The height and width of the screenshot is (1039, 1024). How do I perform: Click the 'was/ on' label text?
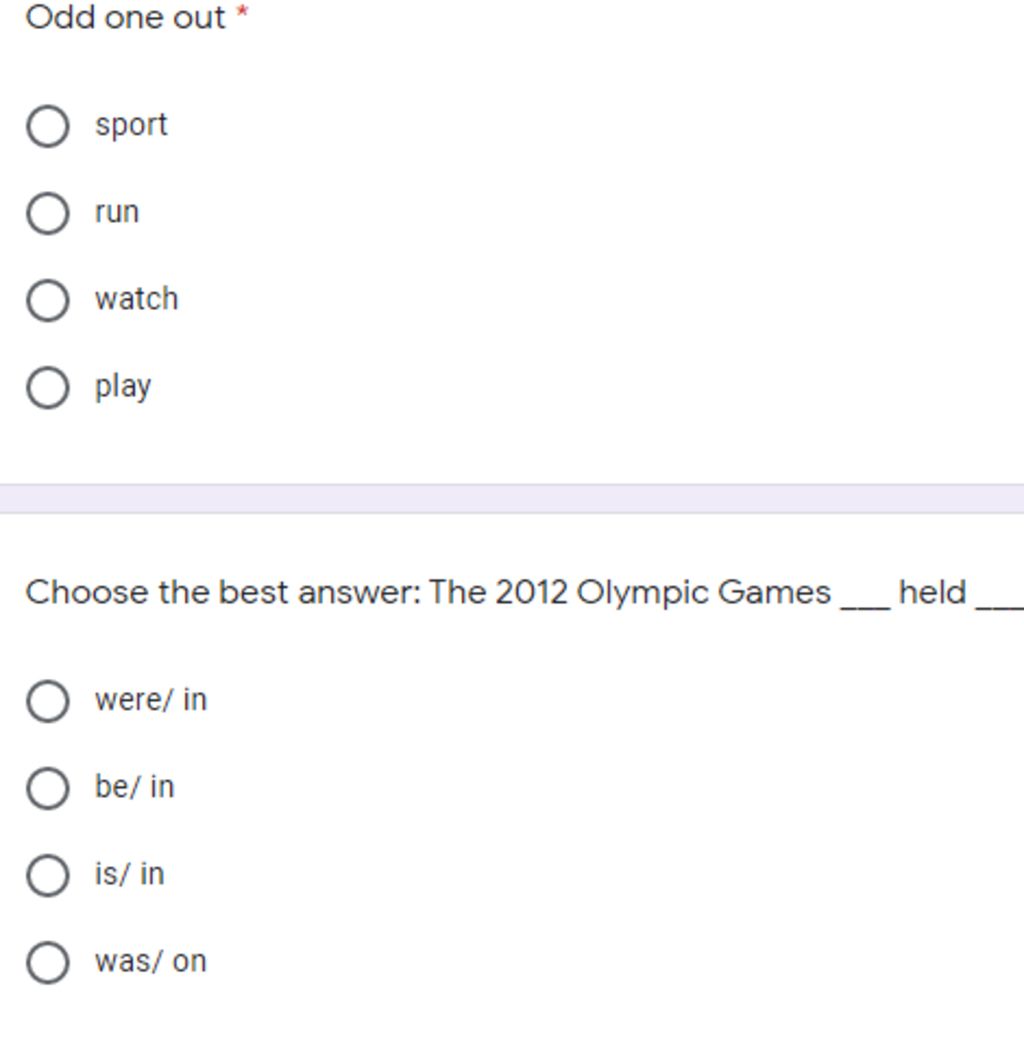[x=150, y=961]
